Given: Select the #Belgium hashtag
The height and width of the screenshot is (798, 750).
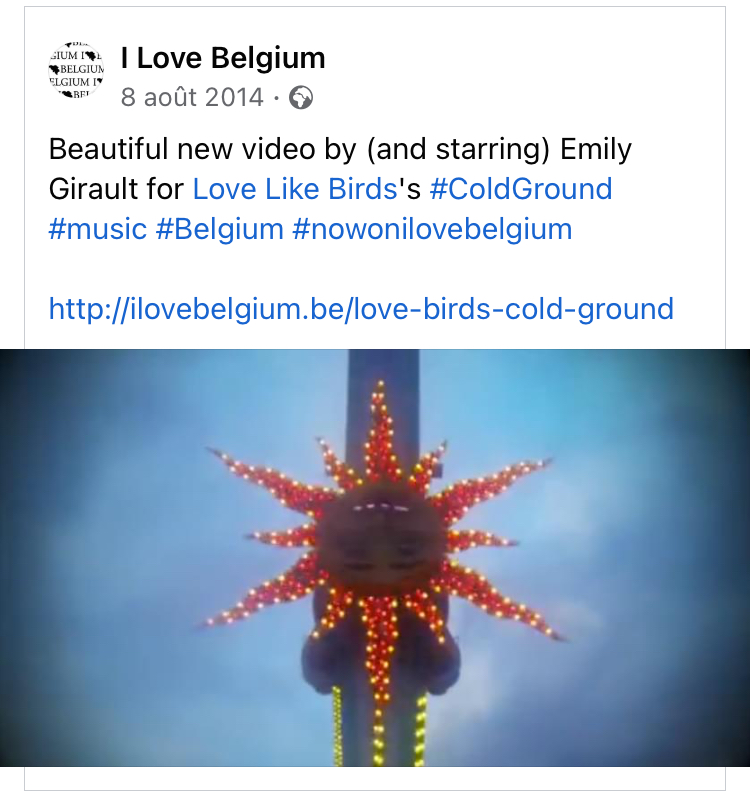Looking at the screenshot, I should pyautogui.click(x=220, y=229).
